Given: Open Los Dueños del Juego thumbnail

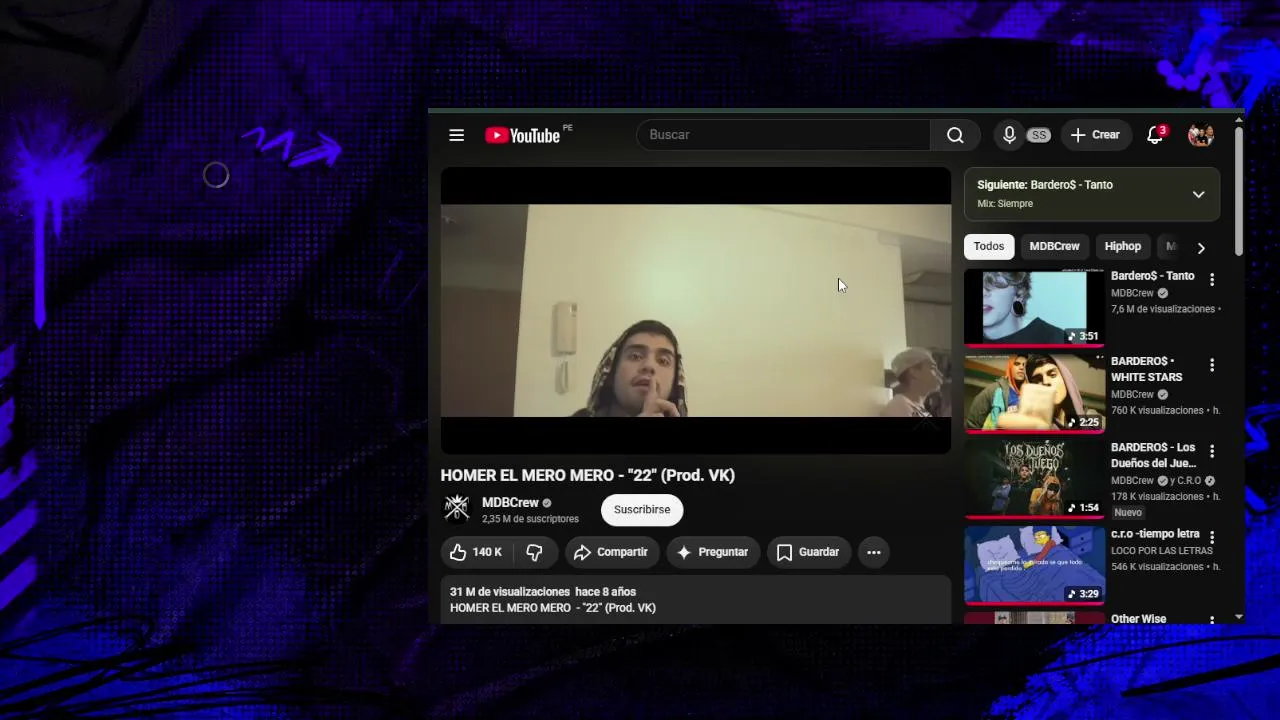Looking at the screenshot, I should pos(1034,479).
